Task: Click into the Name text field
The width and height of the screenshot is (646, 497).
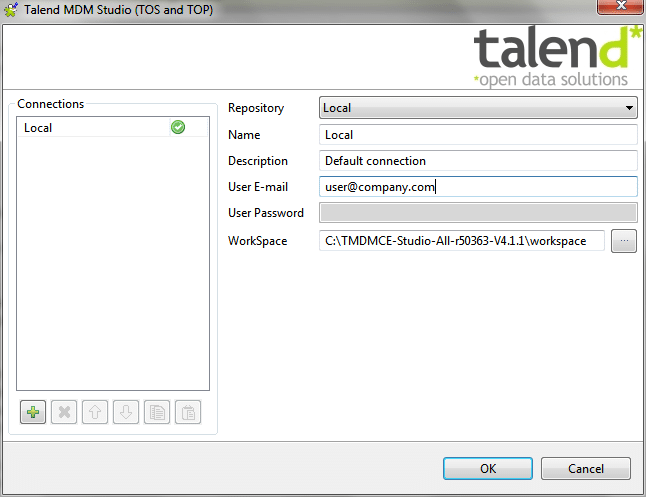Action: tap(478, 134)
